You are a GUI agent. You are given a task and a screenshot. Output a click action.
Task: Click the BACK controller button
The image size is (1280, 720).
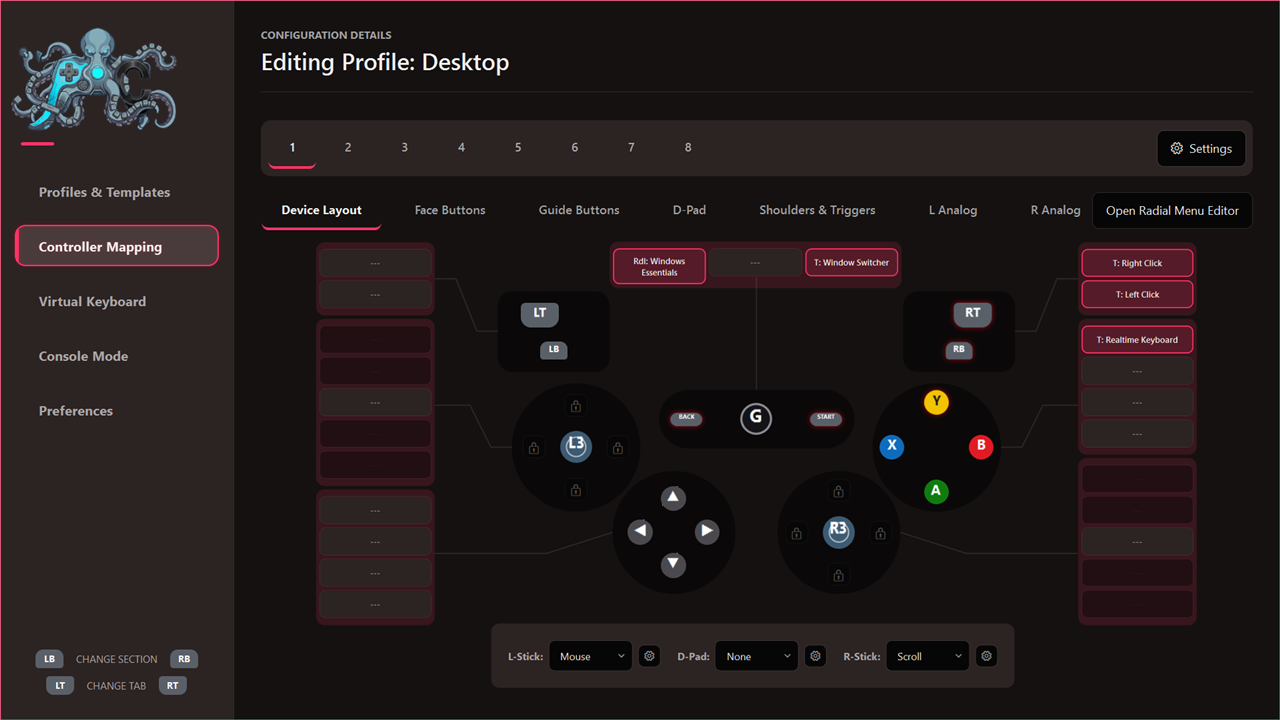(687, 418)
